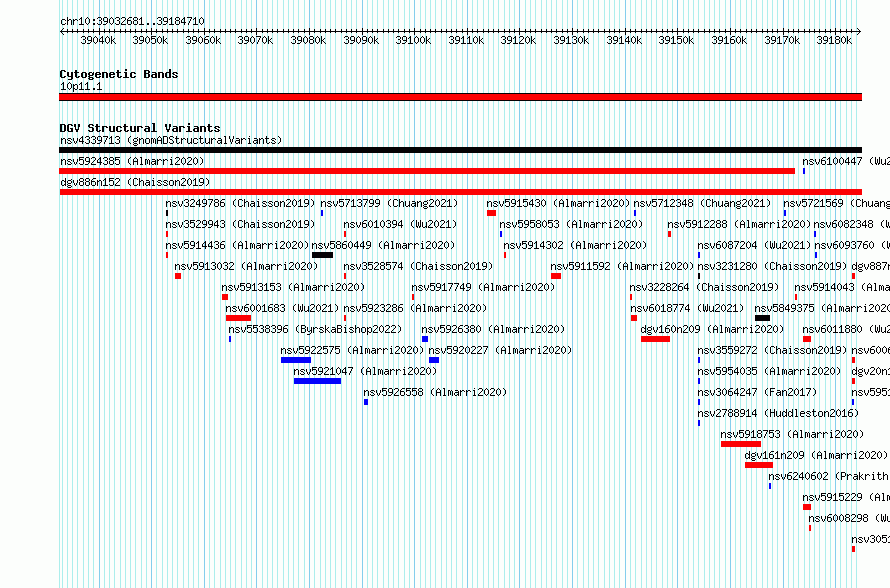Open variant nsv6001683 (Wu2021) label
This screenshot has width=890, height=588.
(282, 308)
